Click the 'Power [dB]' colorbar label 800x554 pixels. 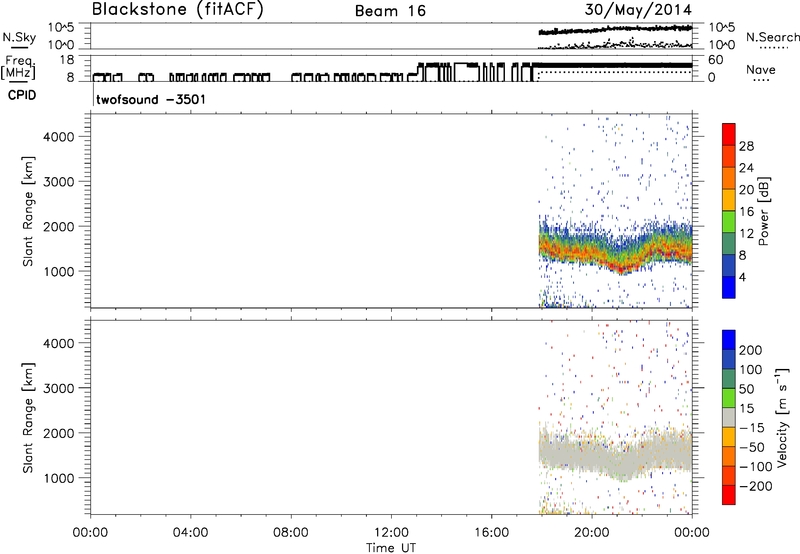(x=763, y=211)
